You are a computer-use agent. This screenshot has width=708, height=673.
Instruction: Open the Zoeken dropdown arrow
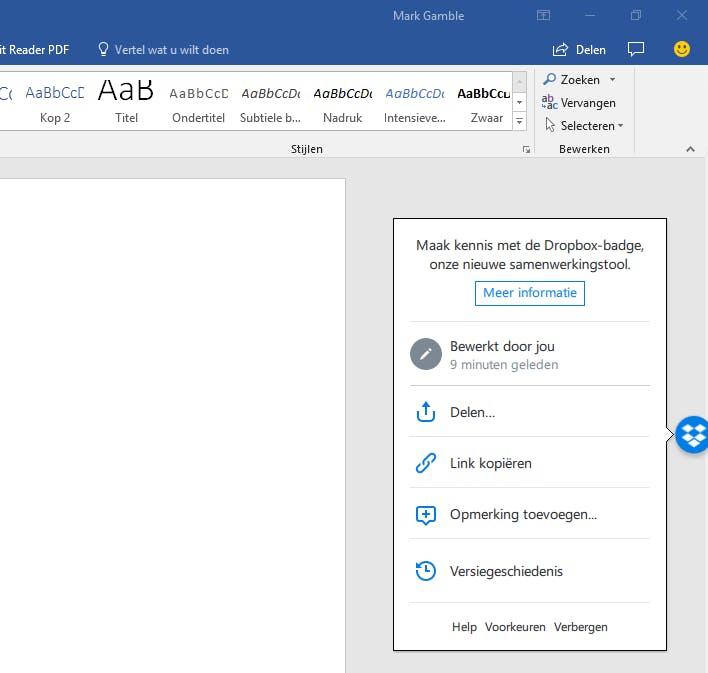pyautogui.click(x=612, y=80)
